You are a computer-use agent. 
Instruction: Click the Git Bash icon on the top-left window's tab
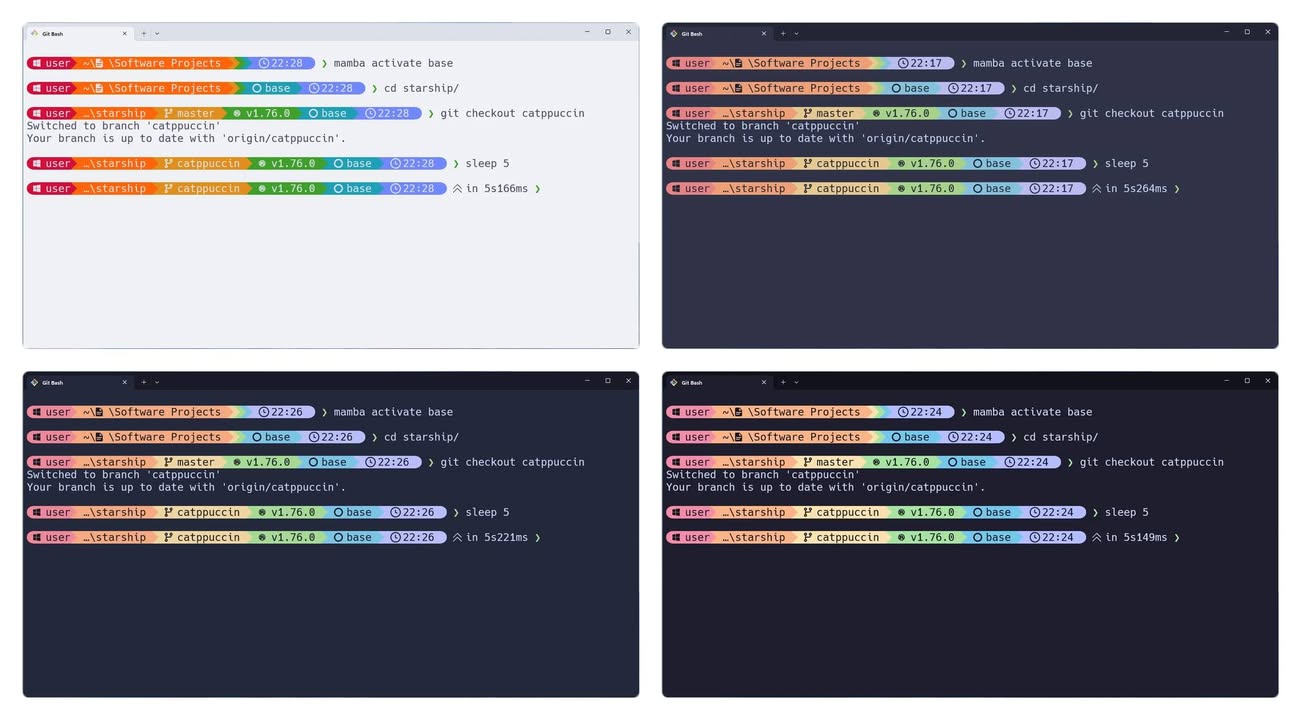(x=37, y=32)
